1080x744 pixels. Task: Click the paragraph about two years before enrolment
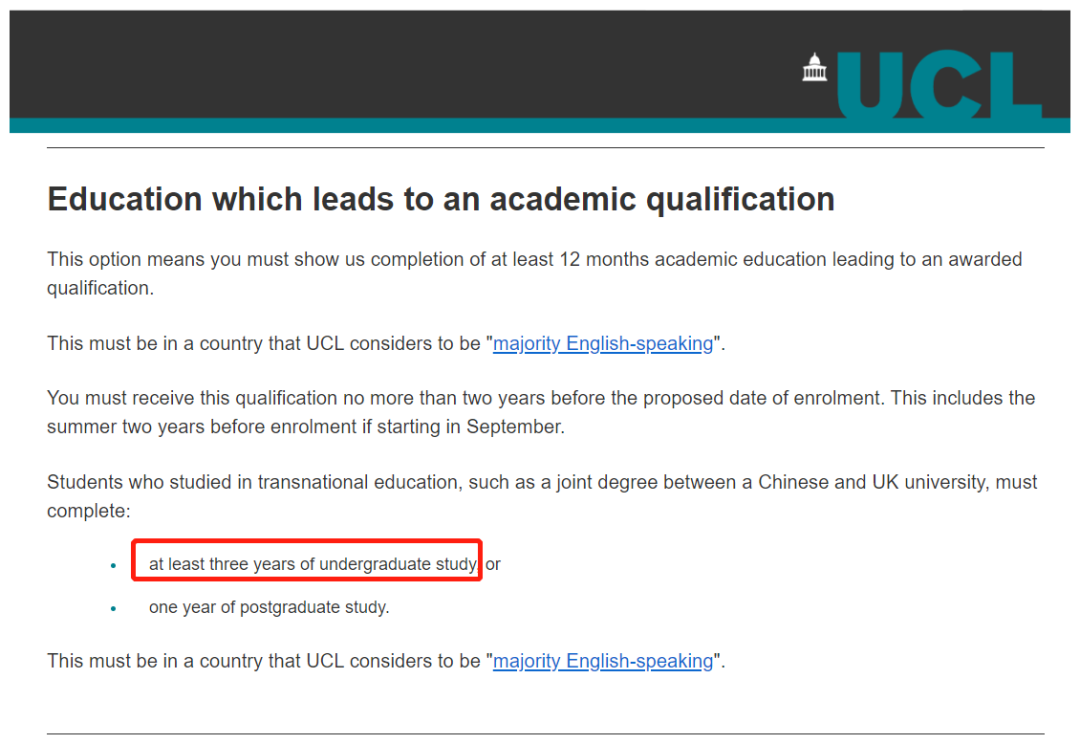(x=541, y=412)
